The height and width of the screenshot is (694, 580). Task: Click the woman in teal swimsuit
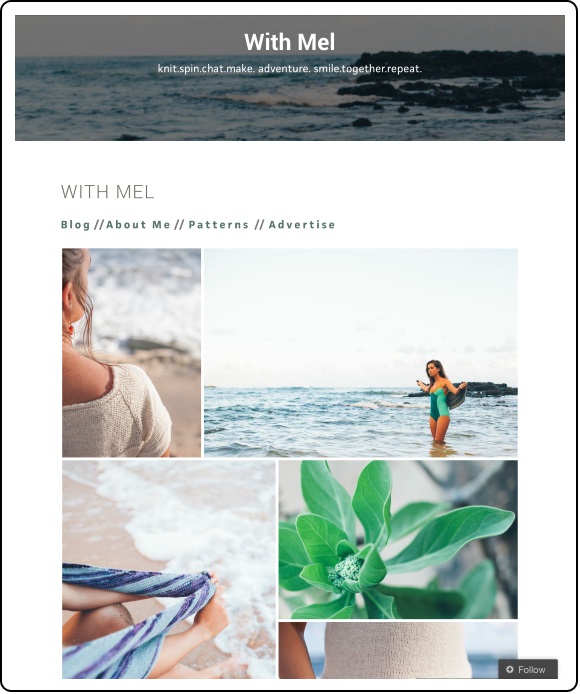(439, 402)
